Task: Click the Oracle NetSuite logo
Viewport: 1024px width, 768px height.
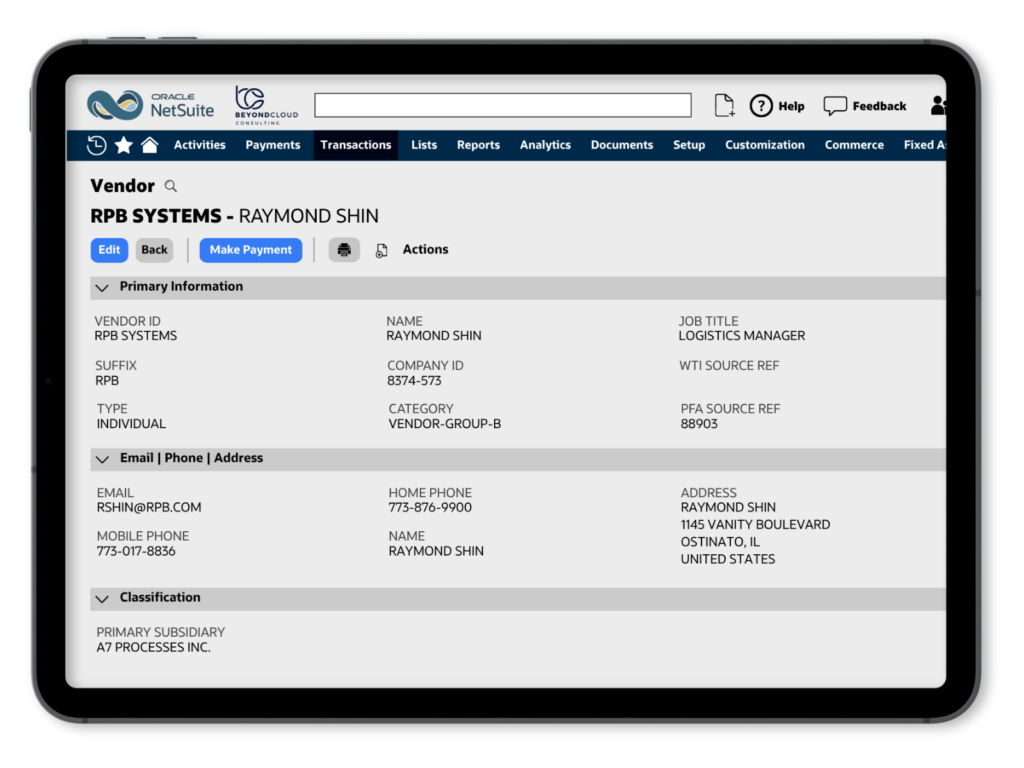Action: click(150, 105)
